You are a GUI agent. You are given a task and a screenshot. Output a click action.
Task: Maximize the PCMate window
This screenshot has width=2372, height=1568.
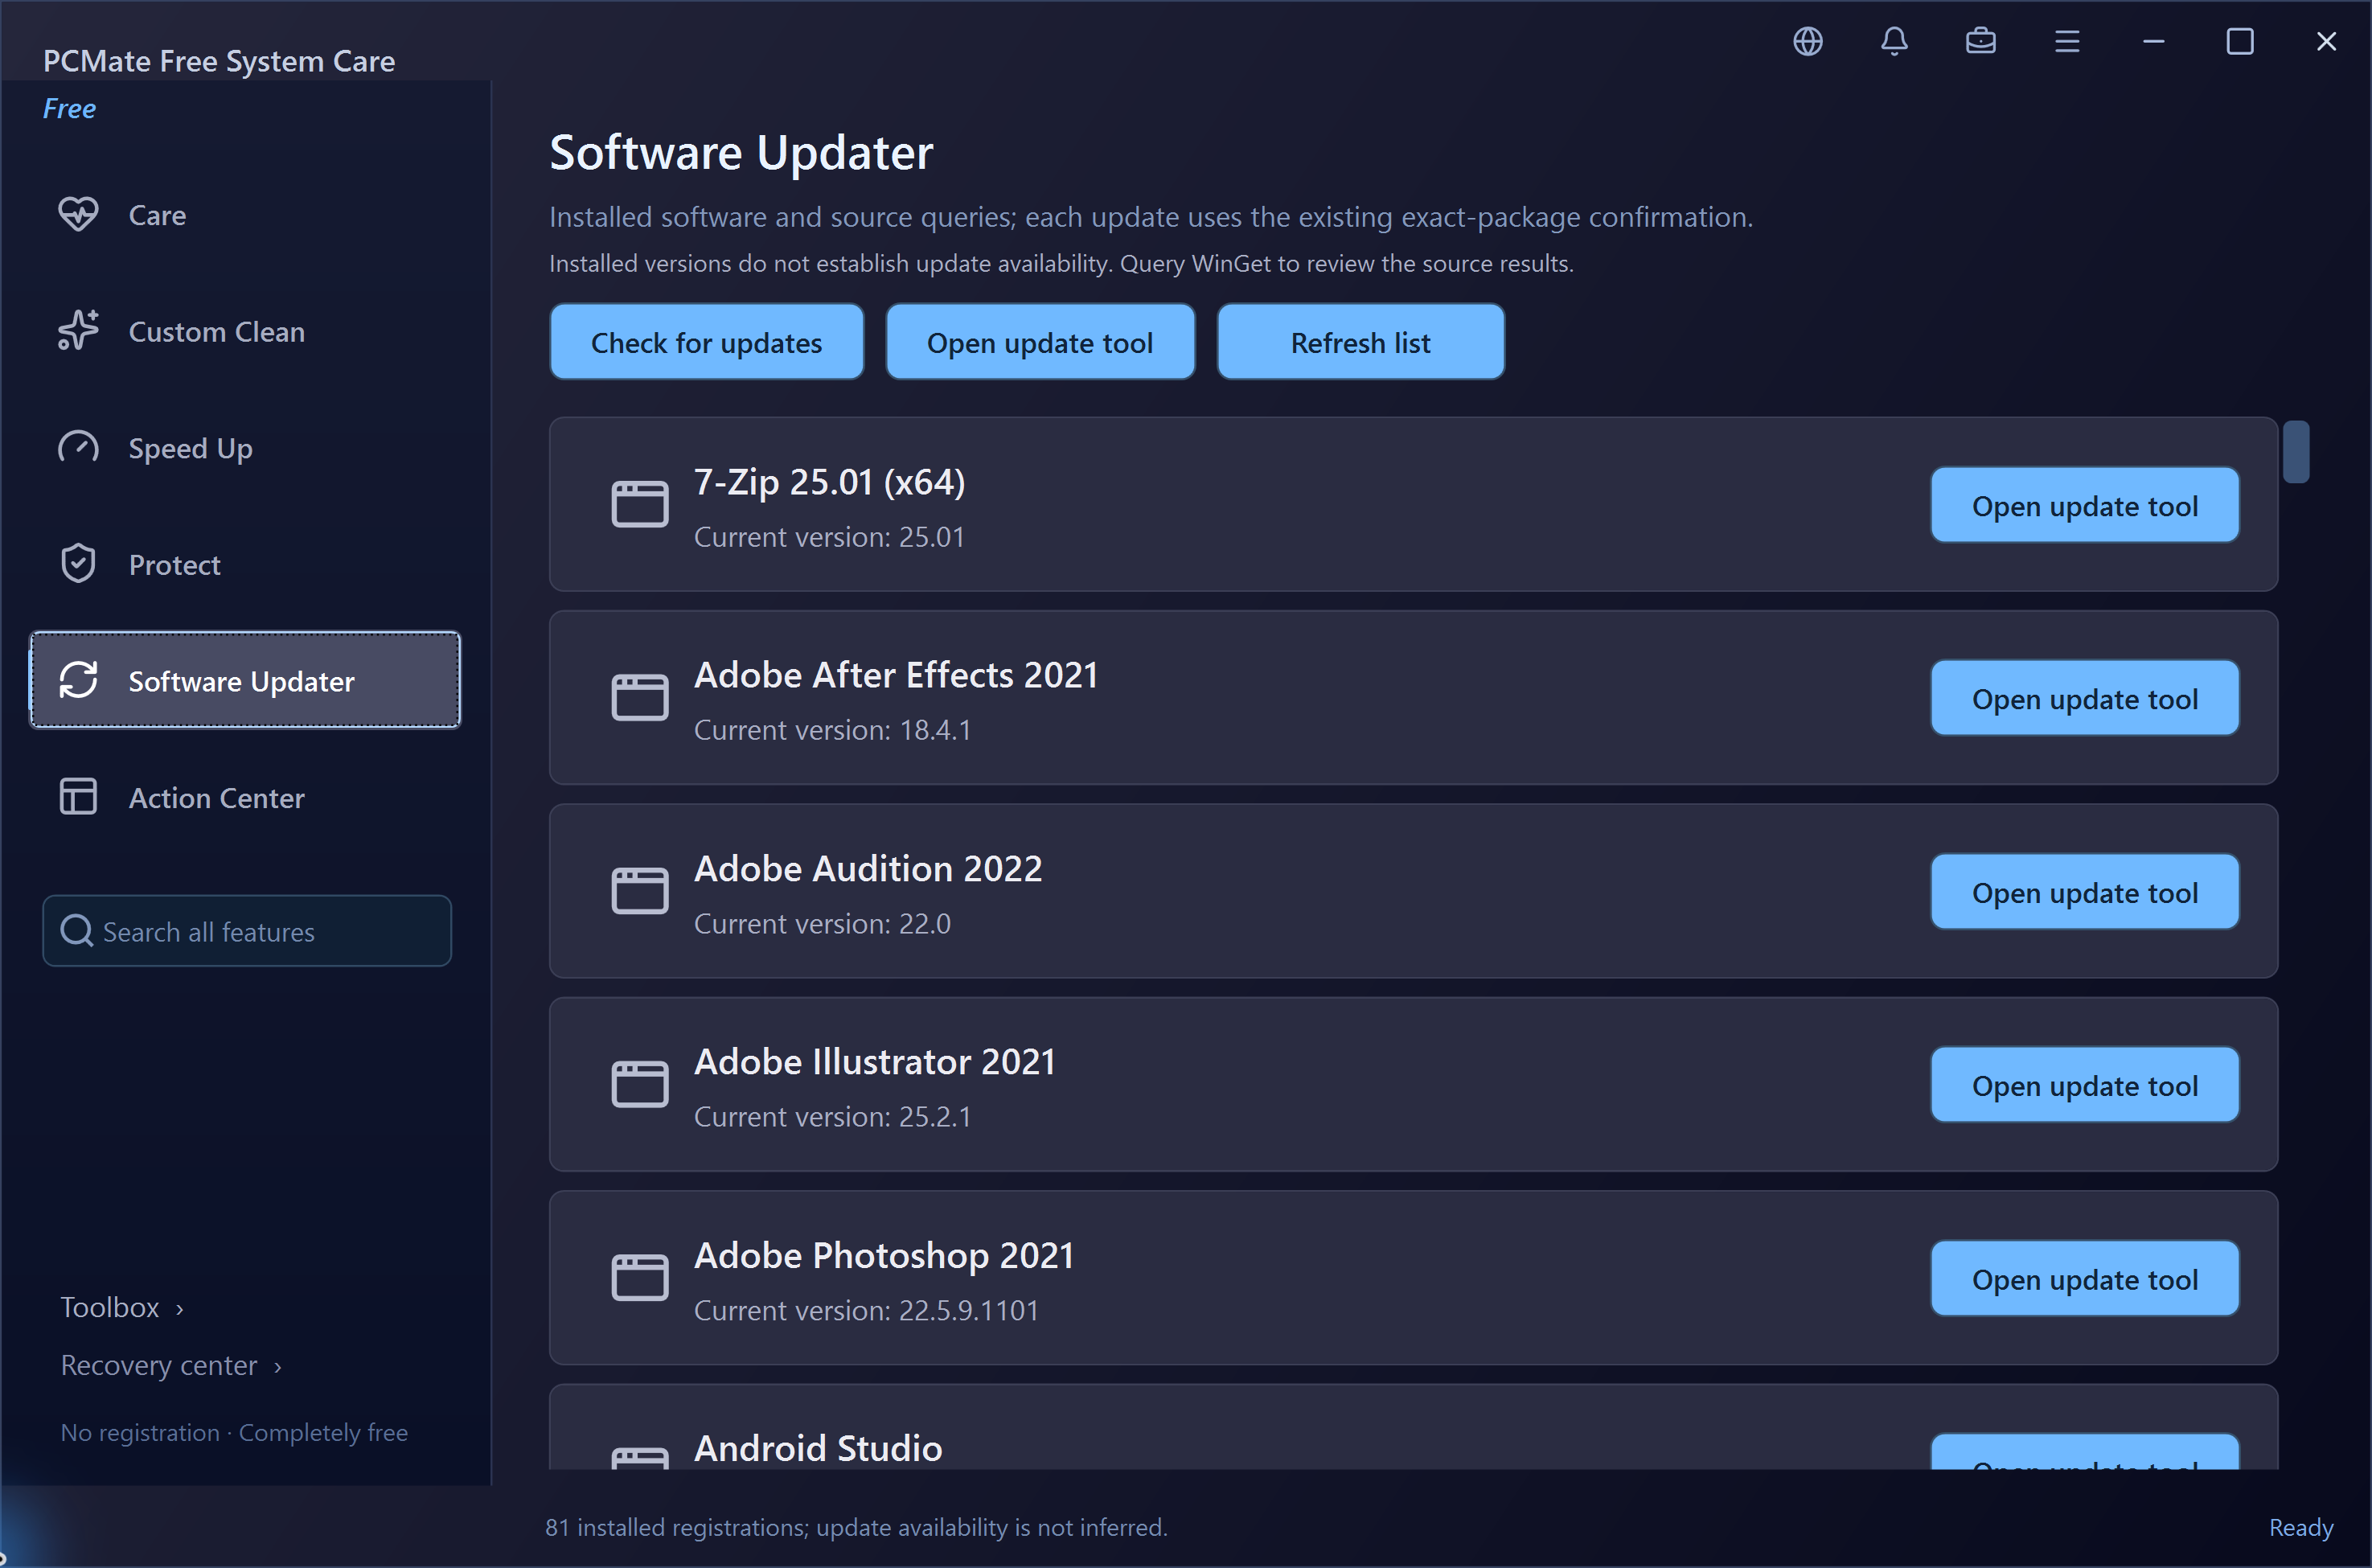(x=2240, y=41)
